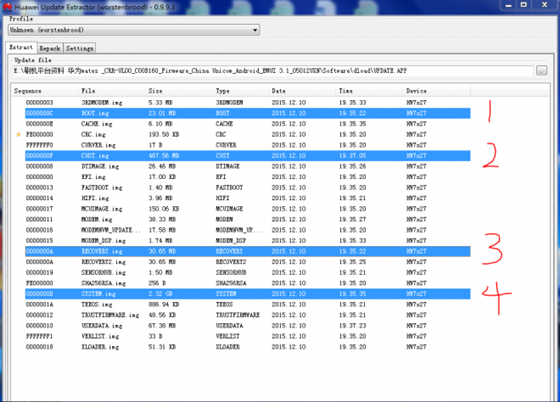Image resolution: width=560 pixels, height=402 pixels.
Task: Select the SYSTEM.img file row
Action: pos(248,294)
